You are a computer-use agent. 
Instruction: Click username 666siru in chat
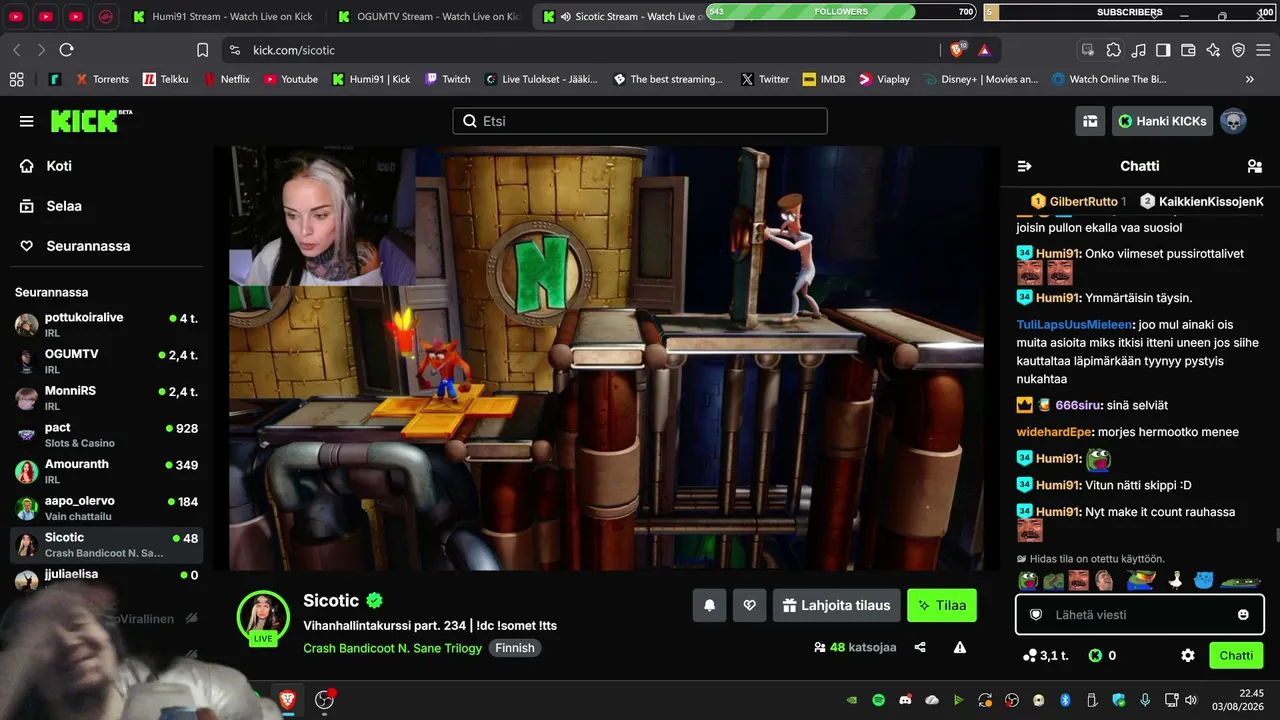pos(1079,405)
